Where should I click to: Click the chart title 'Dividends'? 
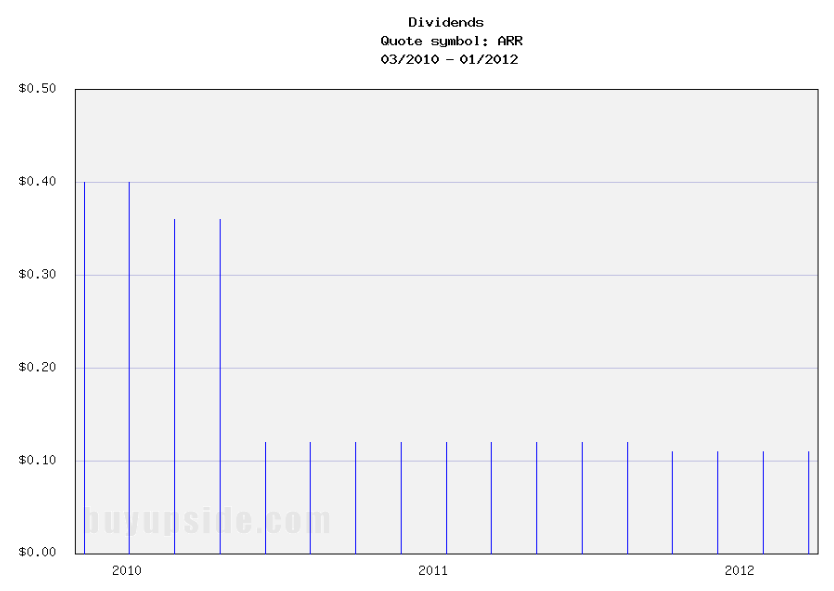(x=446, y=22)
